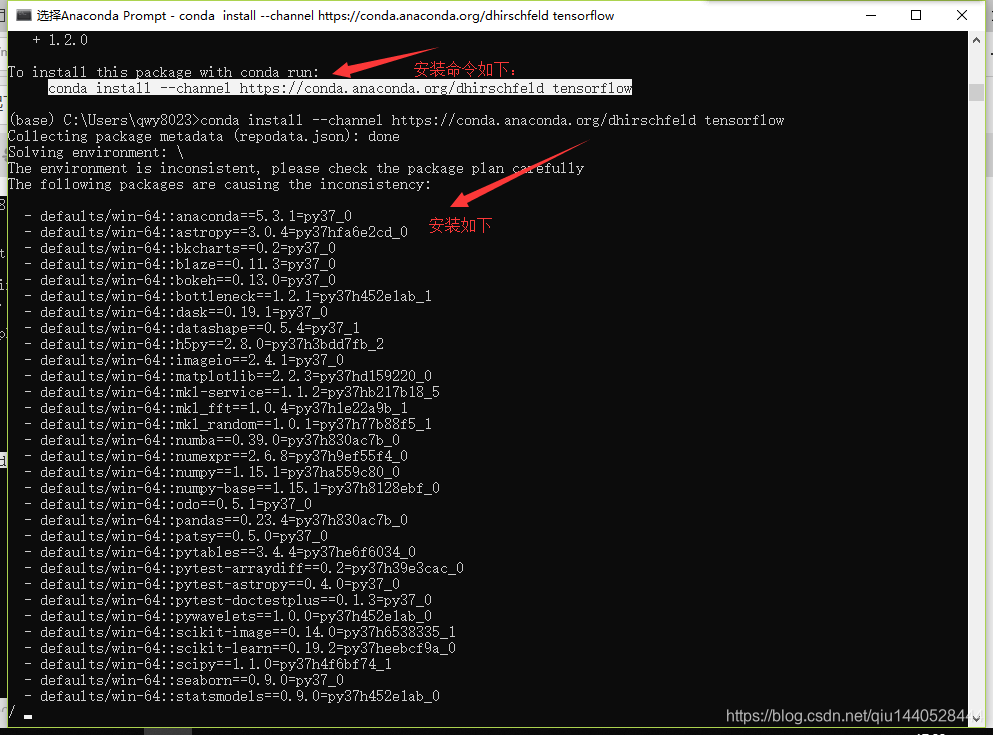Click the mkl-service==1.1.2 package line
This screenshot has height=735, width=993.
(232, 393)
